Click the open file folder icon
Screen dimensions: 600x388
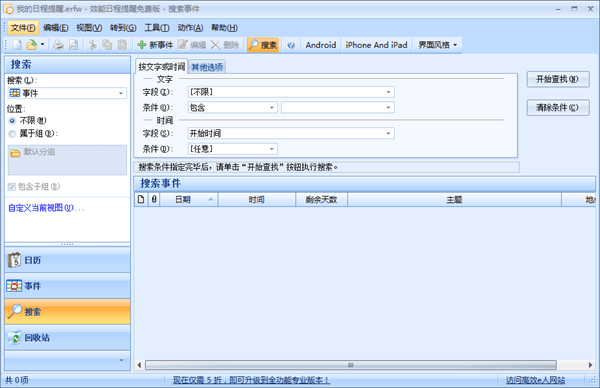pos(31,45)
